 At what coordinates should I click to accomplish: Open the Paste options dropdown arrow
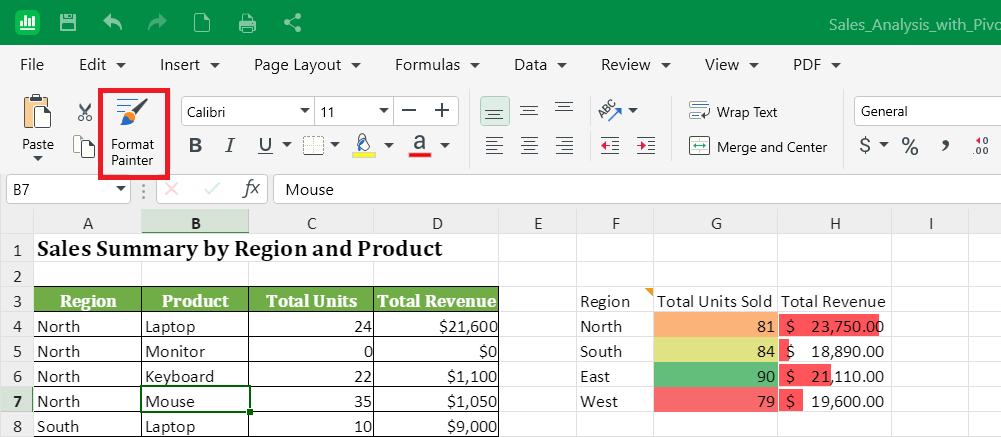[x=38, y=159]
